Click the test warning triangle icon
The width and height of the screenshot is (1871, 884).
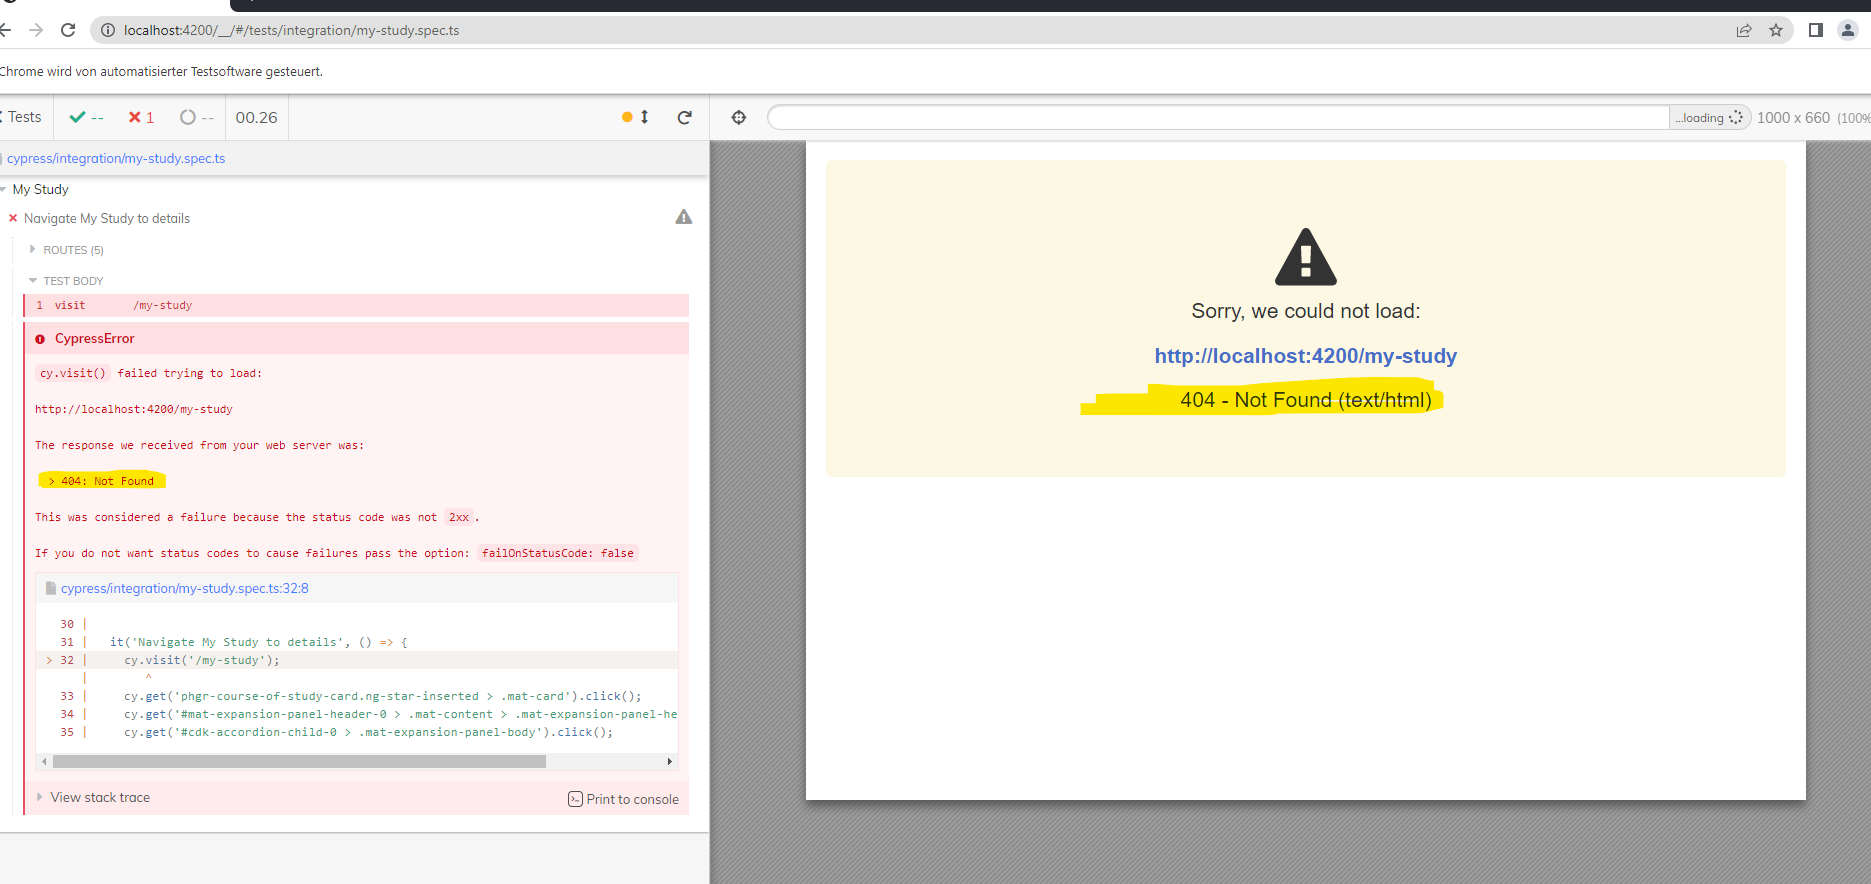[684, 217]
